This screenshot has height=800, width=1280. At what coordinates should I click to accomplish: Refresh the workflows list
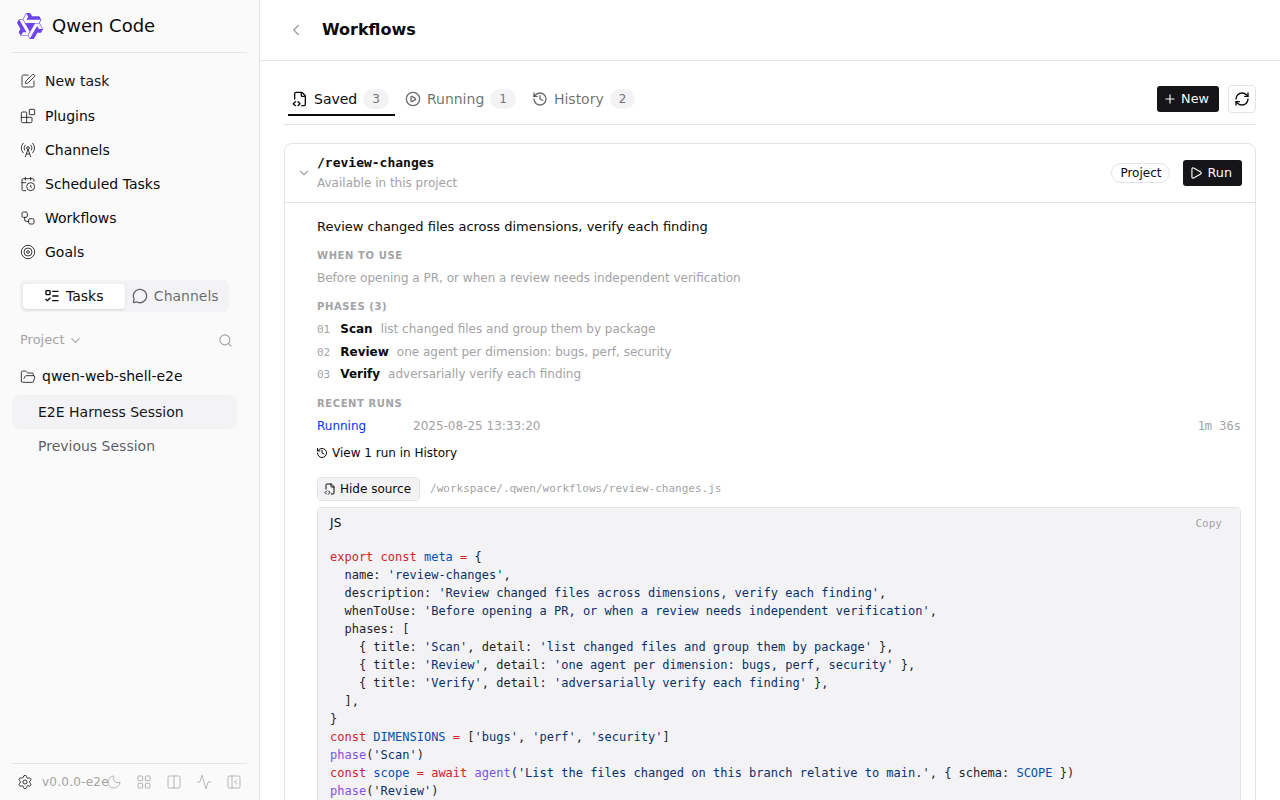tap(1242, 99)
